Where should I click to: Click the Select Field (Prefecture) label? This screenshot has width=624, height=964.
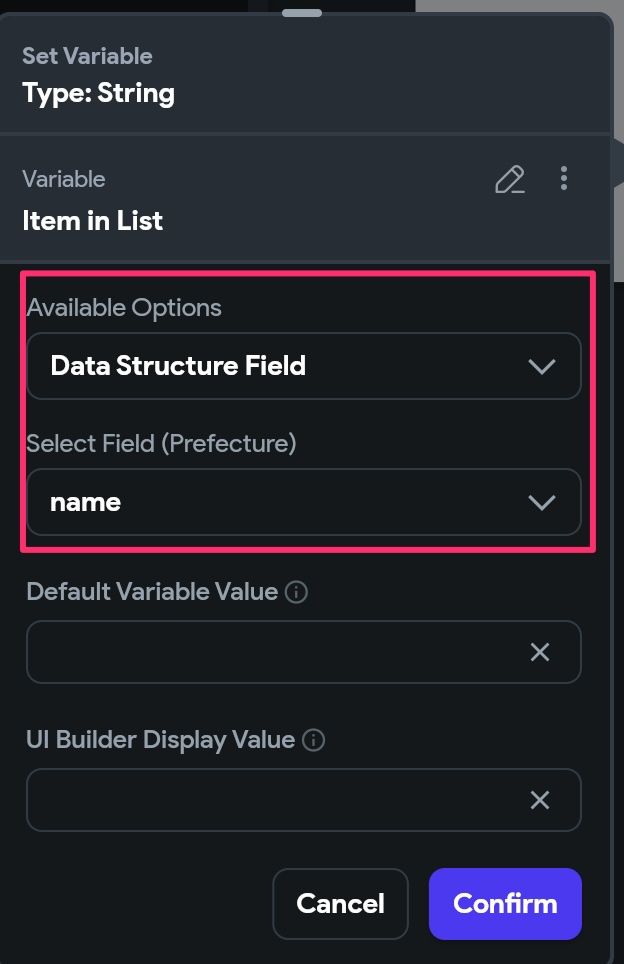[x=161, y=443]
